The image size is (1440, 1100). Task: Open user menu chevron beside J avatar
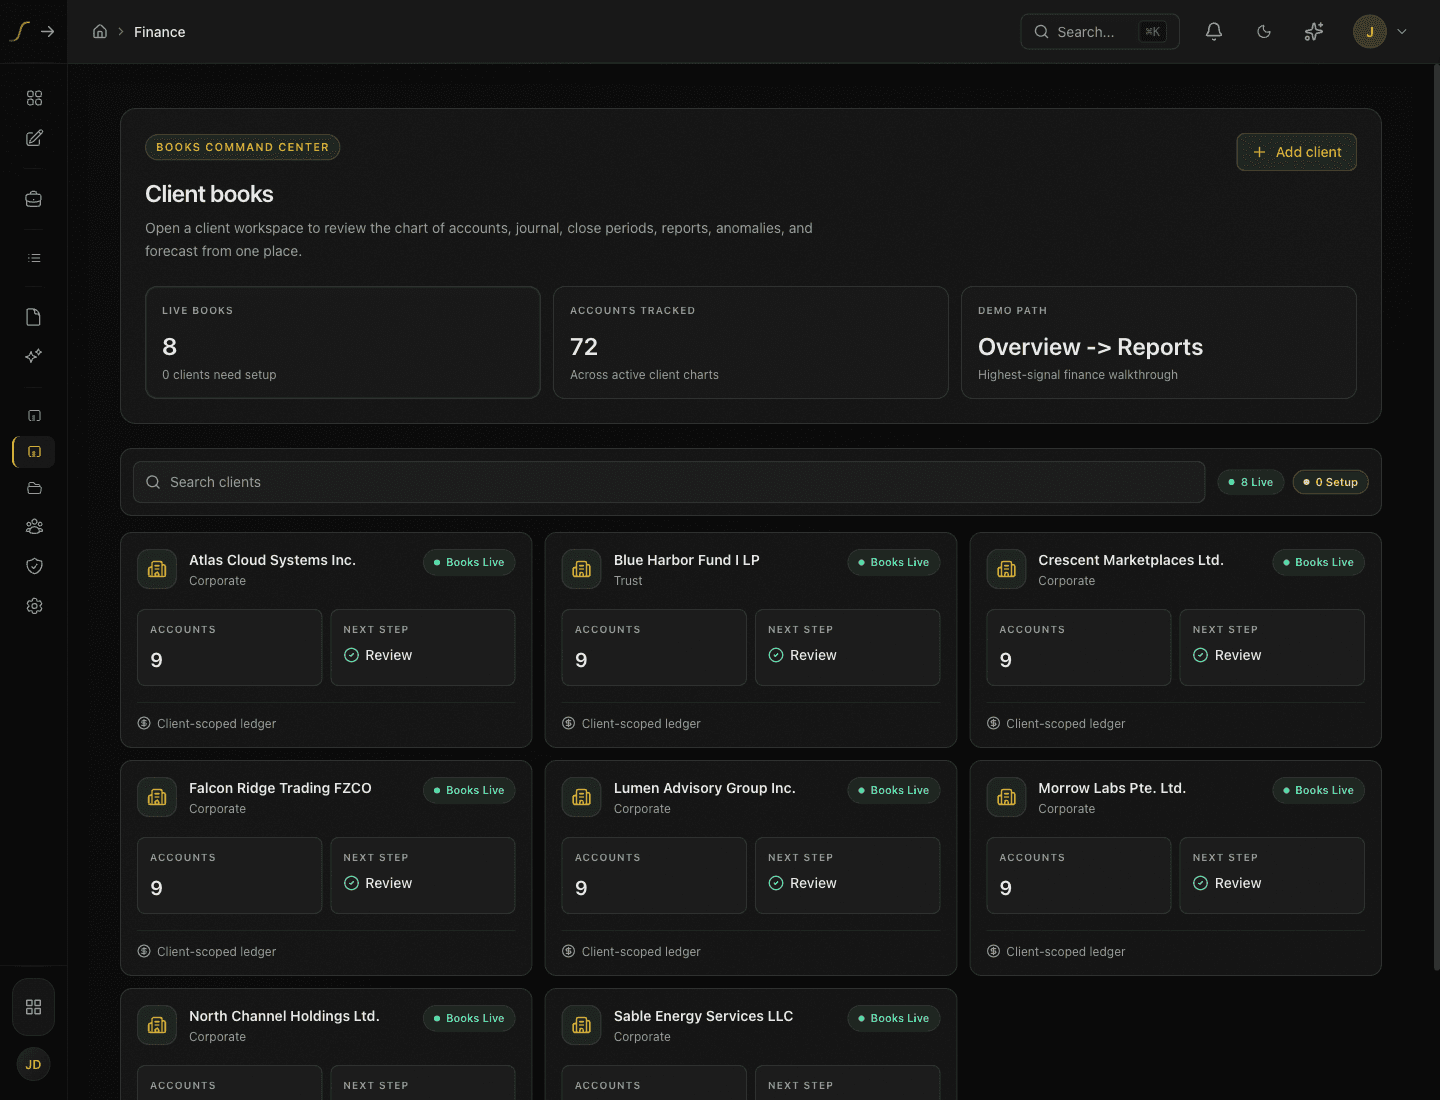tap(1402, 31)
